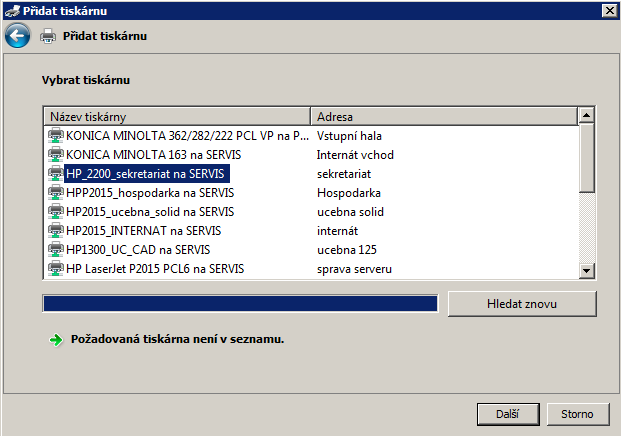The height and width of the screenshot is (436, 621).
Task: Click printer icon of HP1300_UC_CAD row
Action: (55, 249)
